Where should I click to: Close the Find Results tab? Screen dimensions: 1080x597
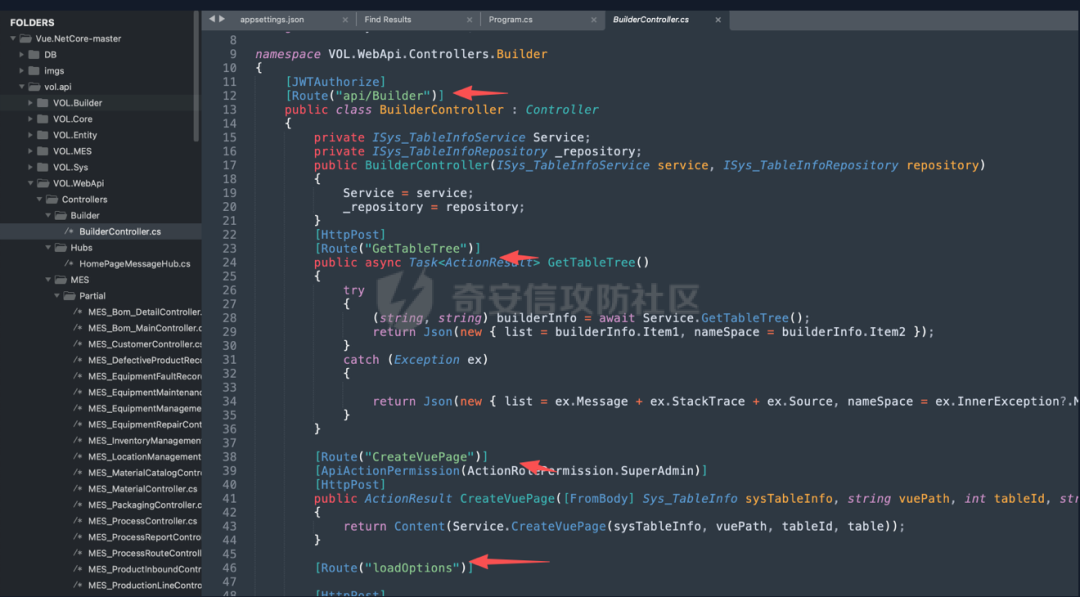(470, 20)
